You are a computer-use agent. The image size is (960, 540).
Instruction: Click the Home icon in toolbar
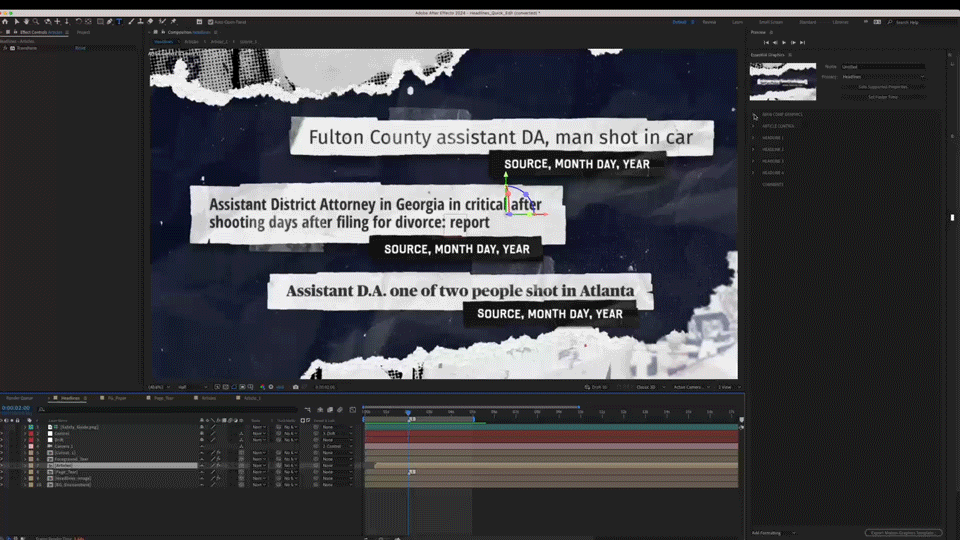[5, 21]
